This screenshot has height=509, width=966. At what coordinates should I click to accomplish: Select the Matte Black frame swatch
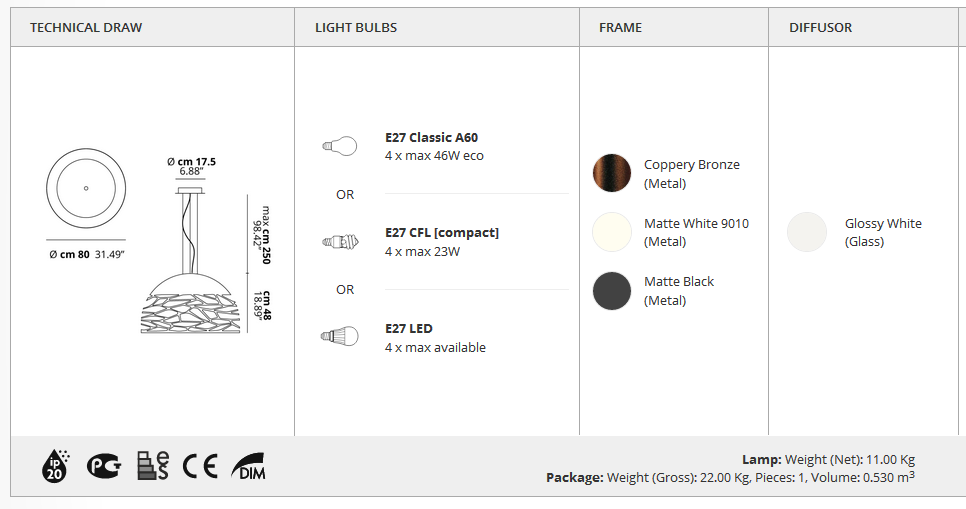click(612, 290)
